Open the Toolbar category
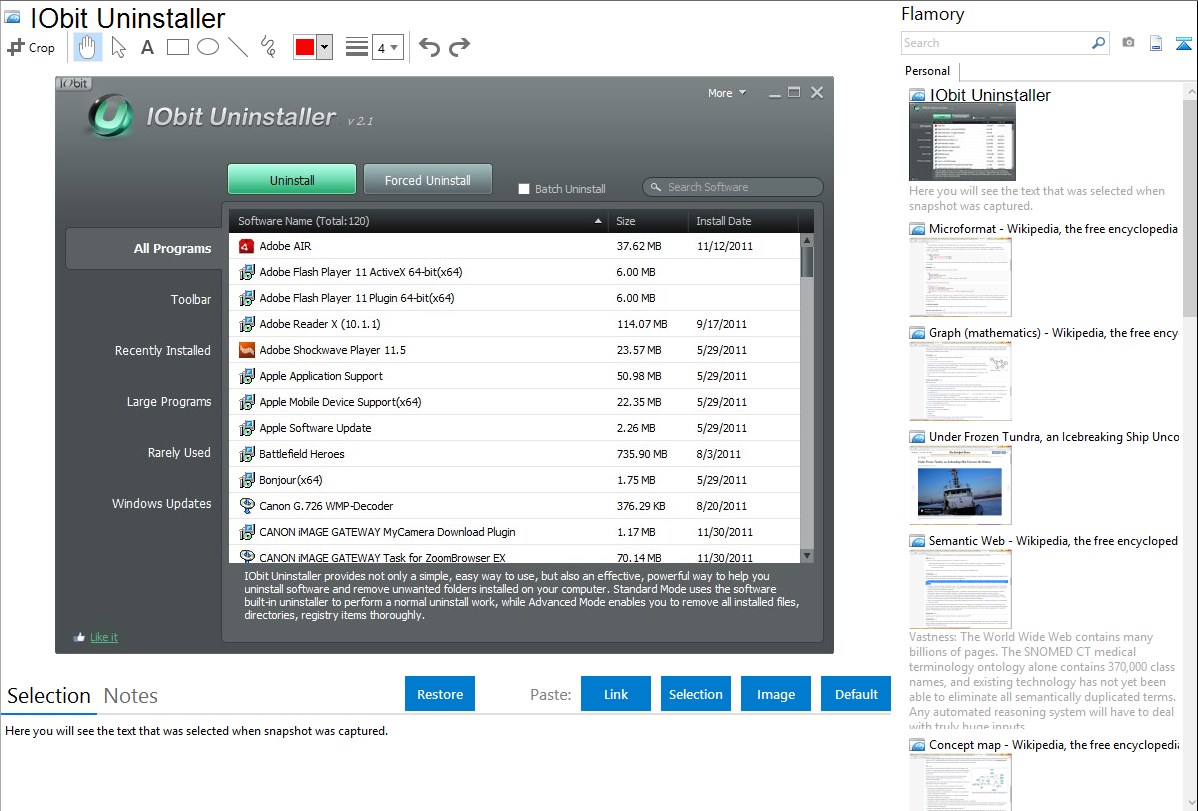This screenshot has width=1198, height=811. tap(191, 300)
